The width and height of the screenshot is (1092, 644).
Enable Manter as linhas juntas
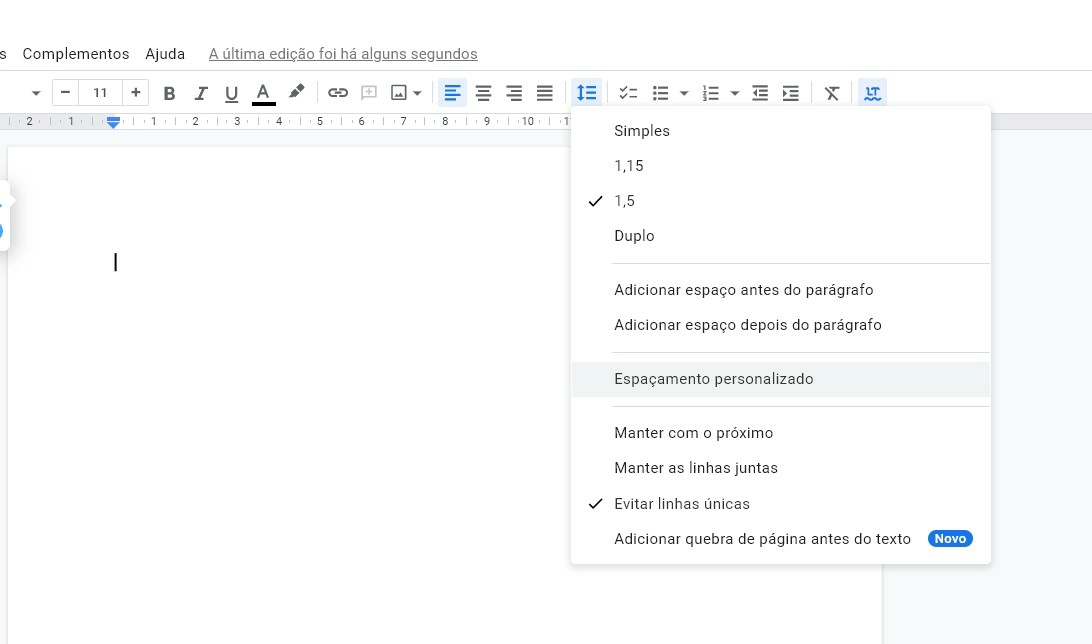click(781, 469)
